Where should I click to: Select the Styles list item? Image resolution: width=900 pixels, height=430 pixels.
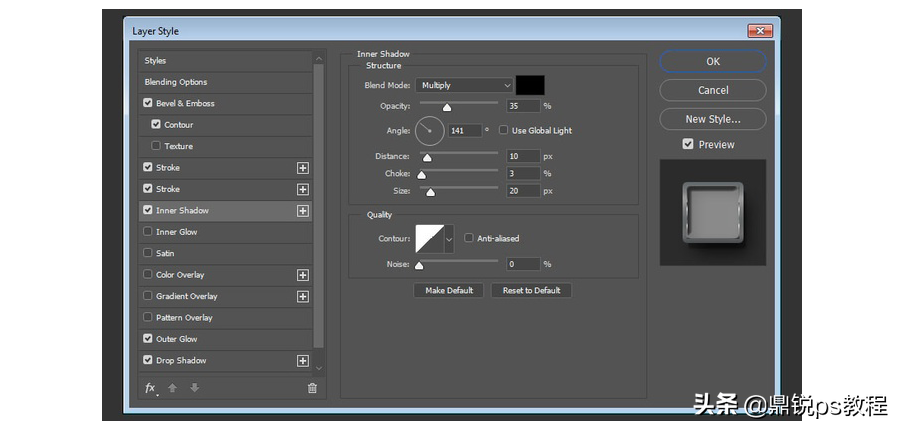[226, 61]
